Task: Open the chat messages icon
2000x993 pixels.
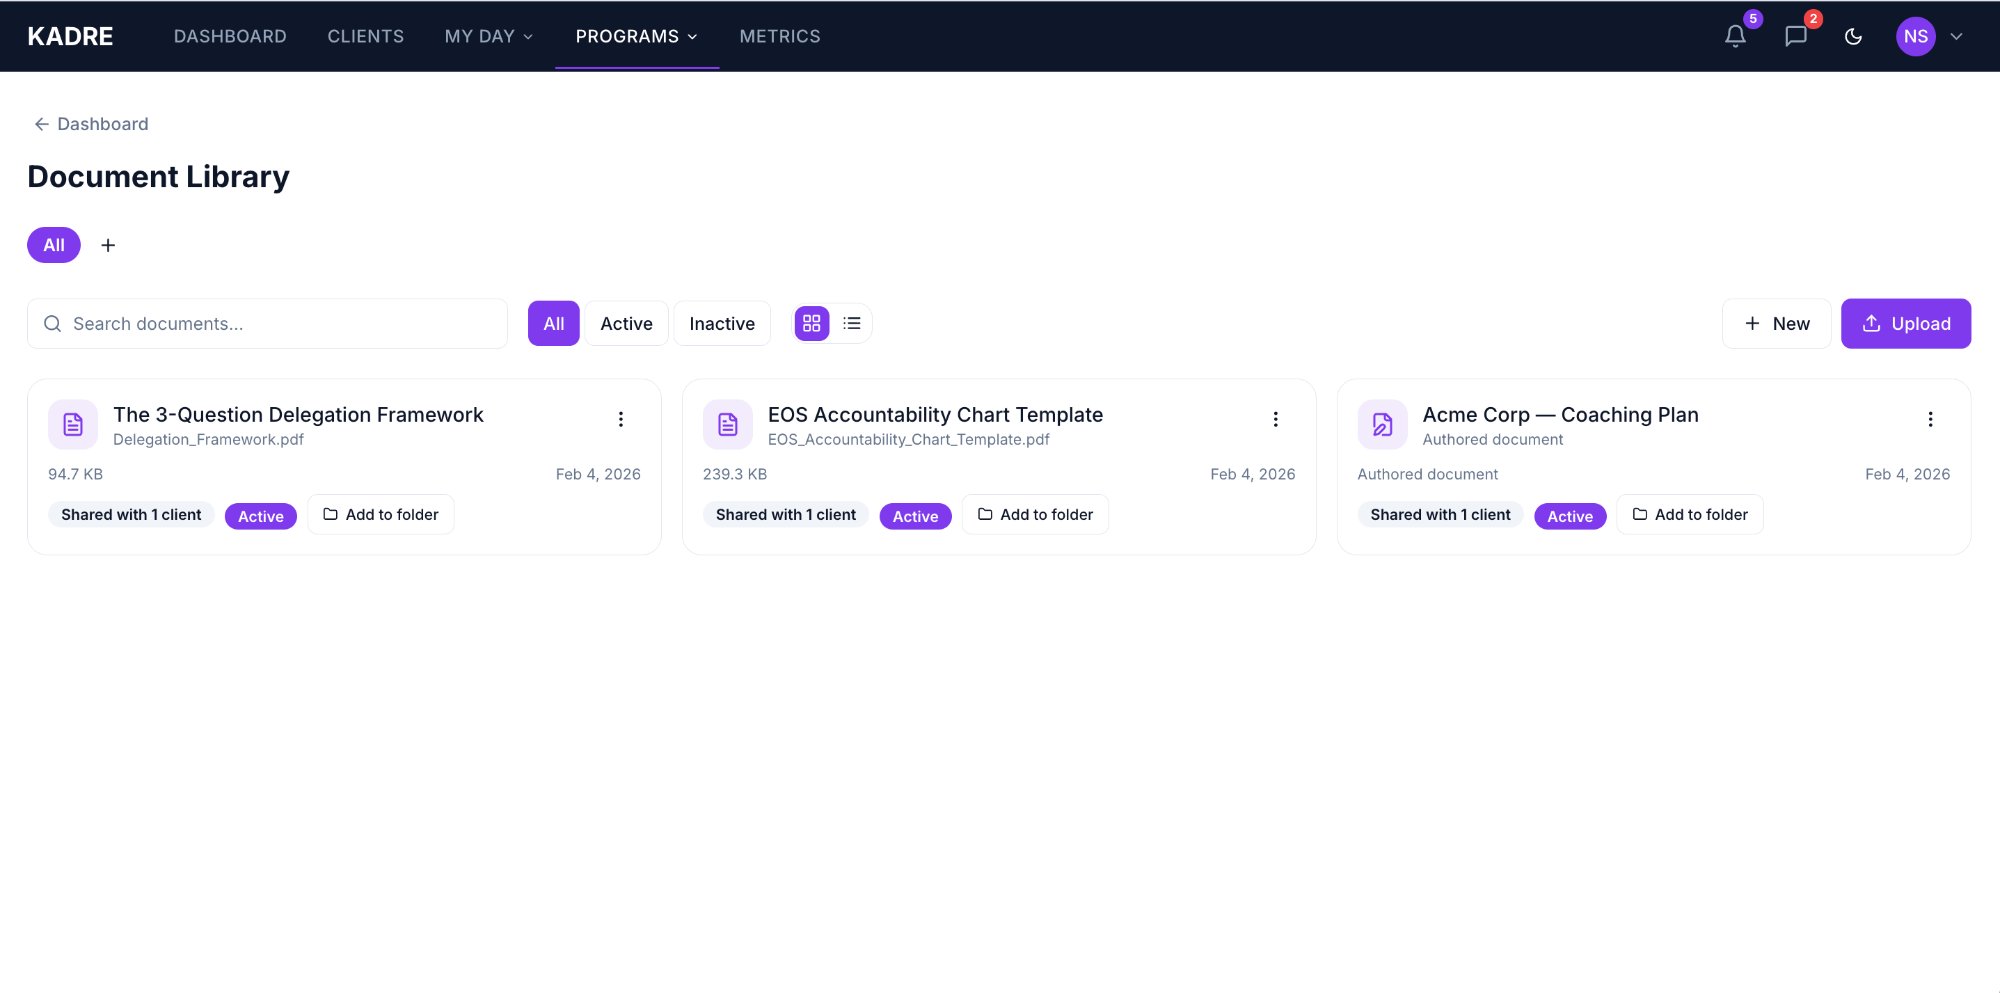Action: (1795, 37)
